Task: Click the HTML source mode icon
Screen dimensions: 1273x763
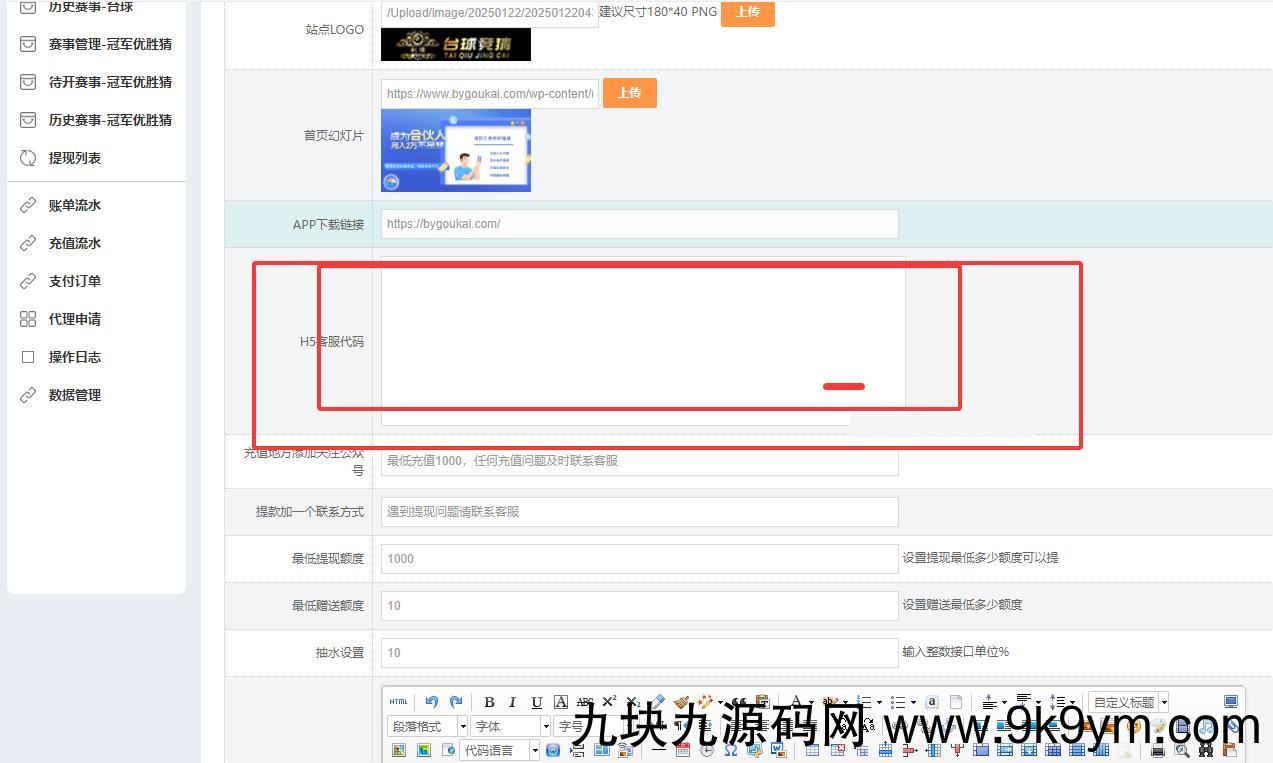Action: (398, 702)
